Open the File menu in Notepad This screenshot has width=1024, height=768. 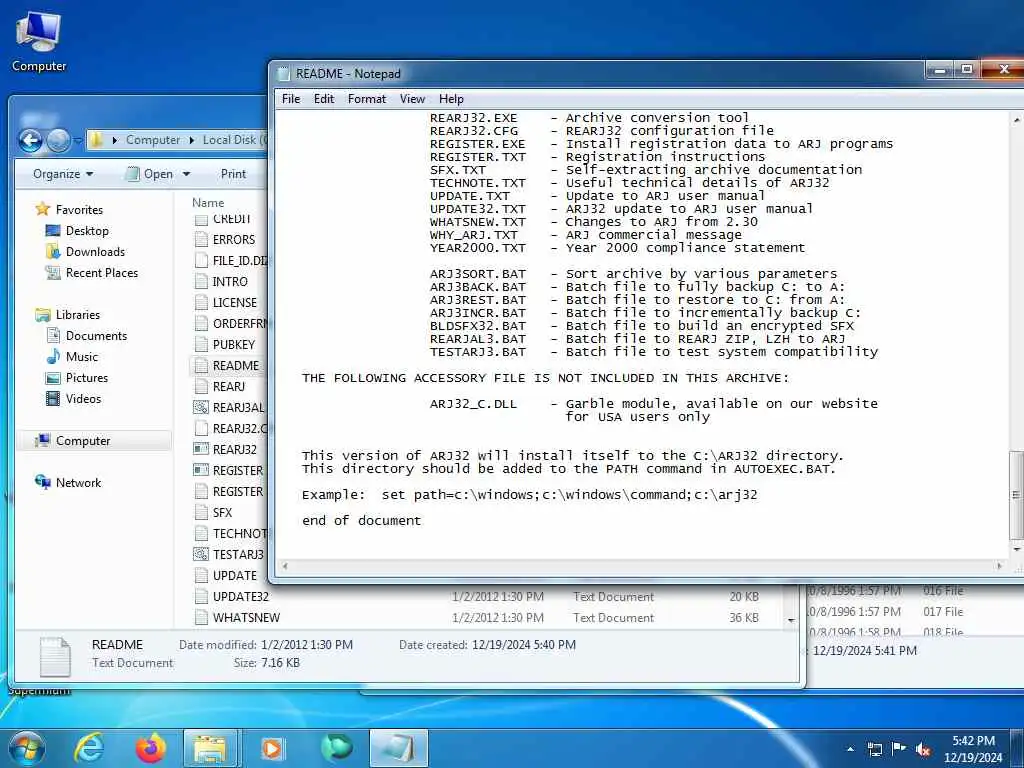tap(291, 99)
